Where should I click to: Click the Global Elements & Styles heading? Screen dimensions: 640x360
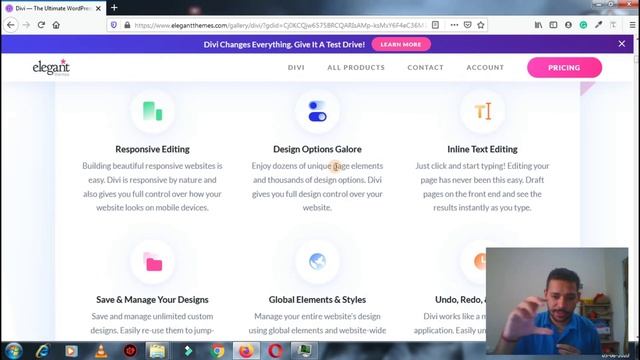click(317, 300)
